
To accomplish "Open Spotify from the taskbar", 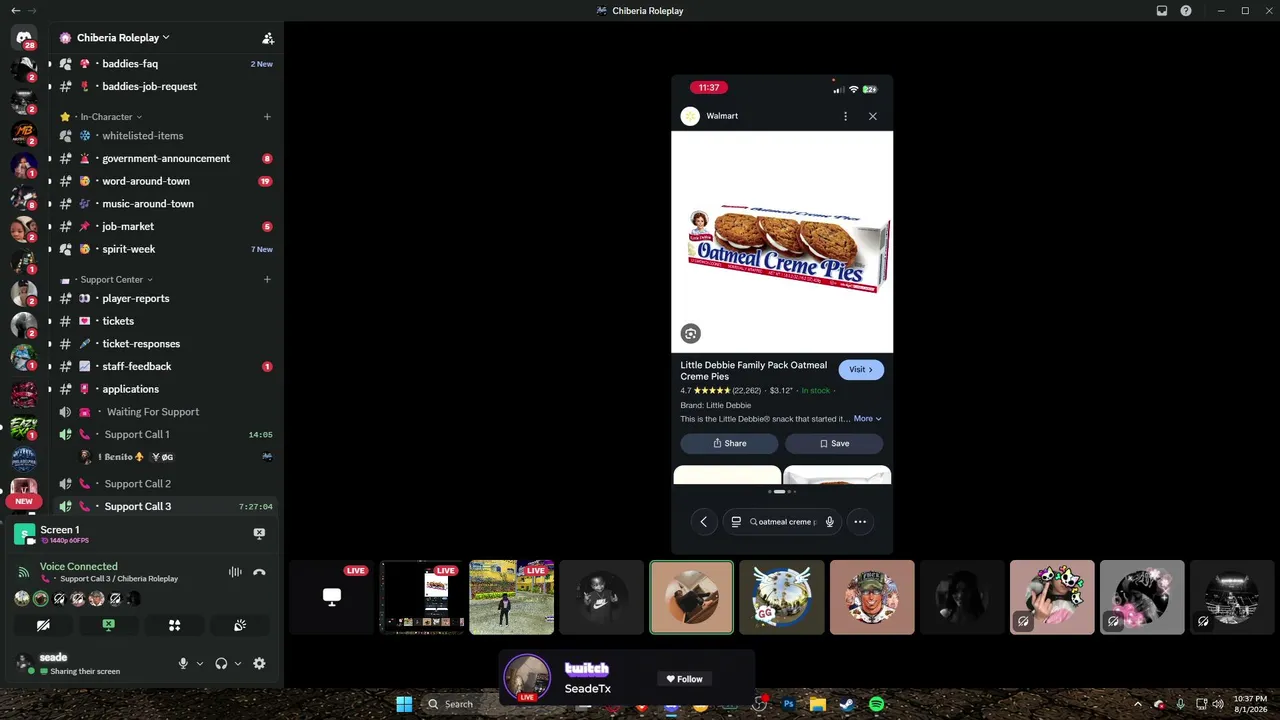I will click(876, 704).
